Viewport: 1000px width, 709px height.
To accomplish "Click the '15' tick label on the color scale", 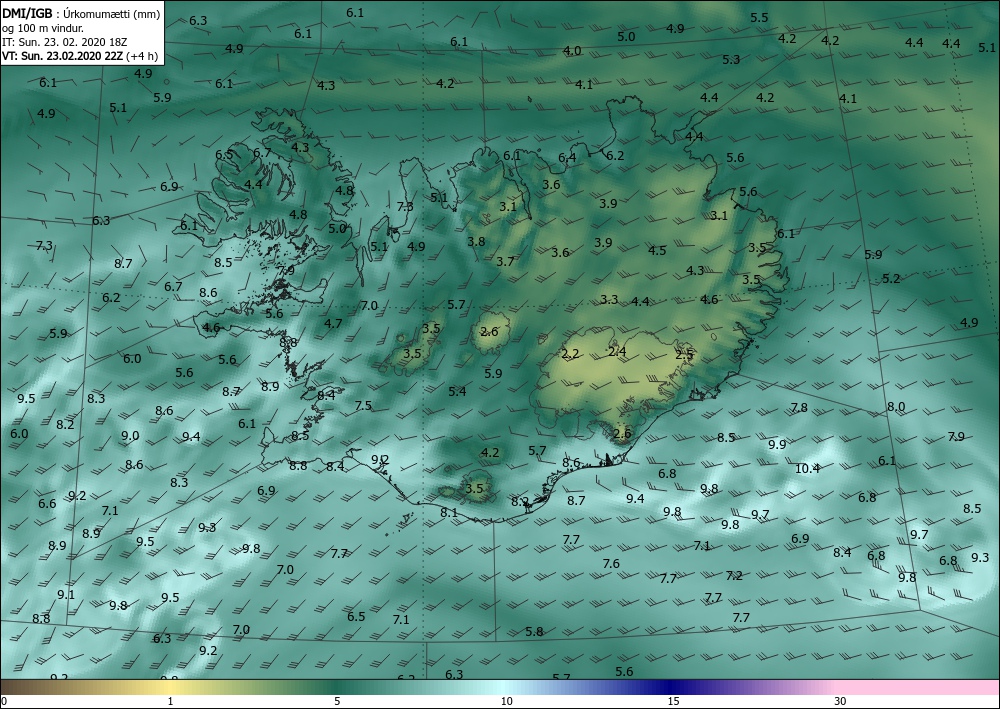I will 673,701.
